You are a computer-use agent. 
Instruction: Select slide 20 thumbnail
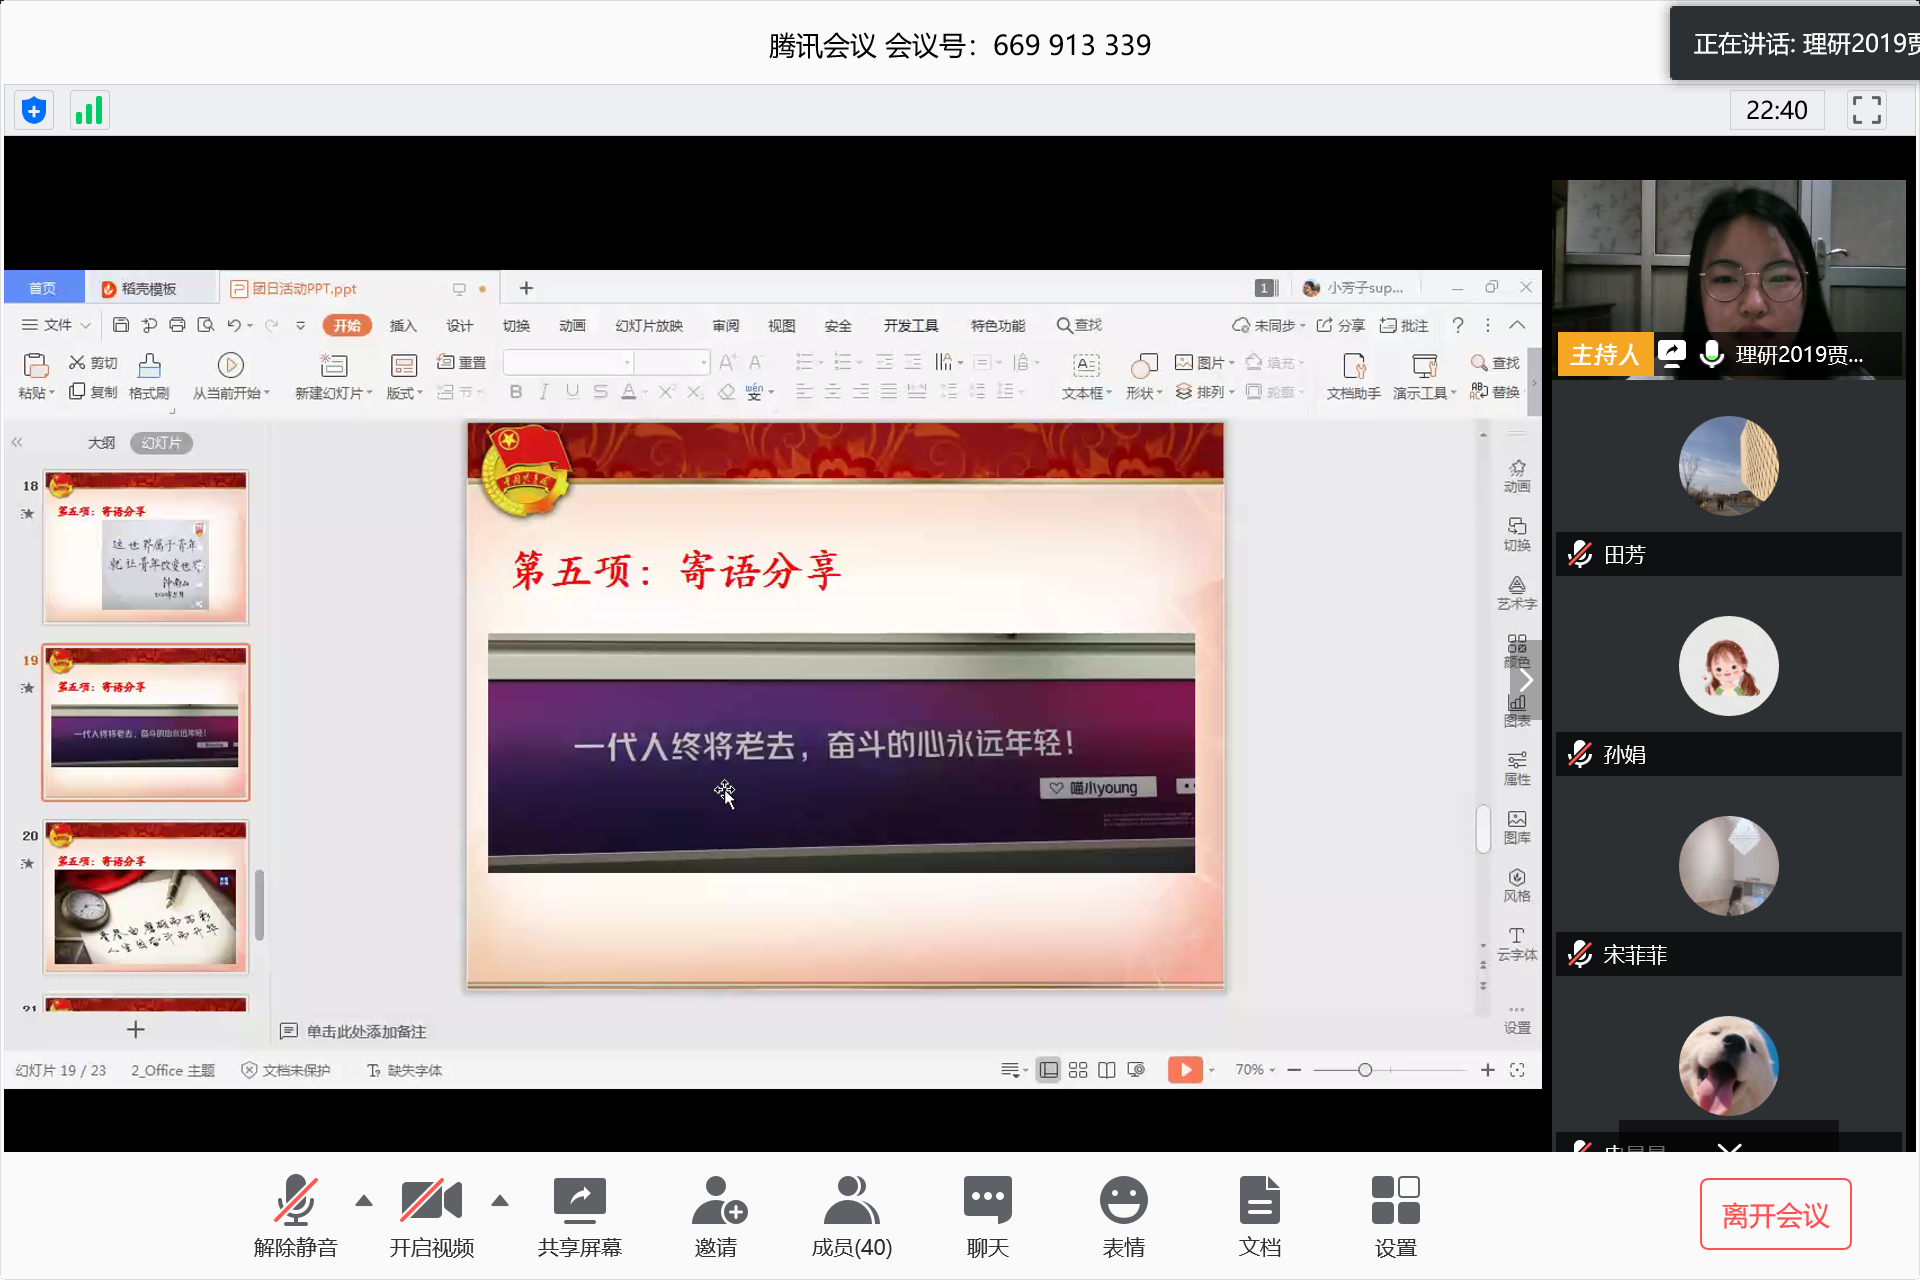pos(145,897)
